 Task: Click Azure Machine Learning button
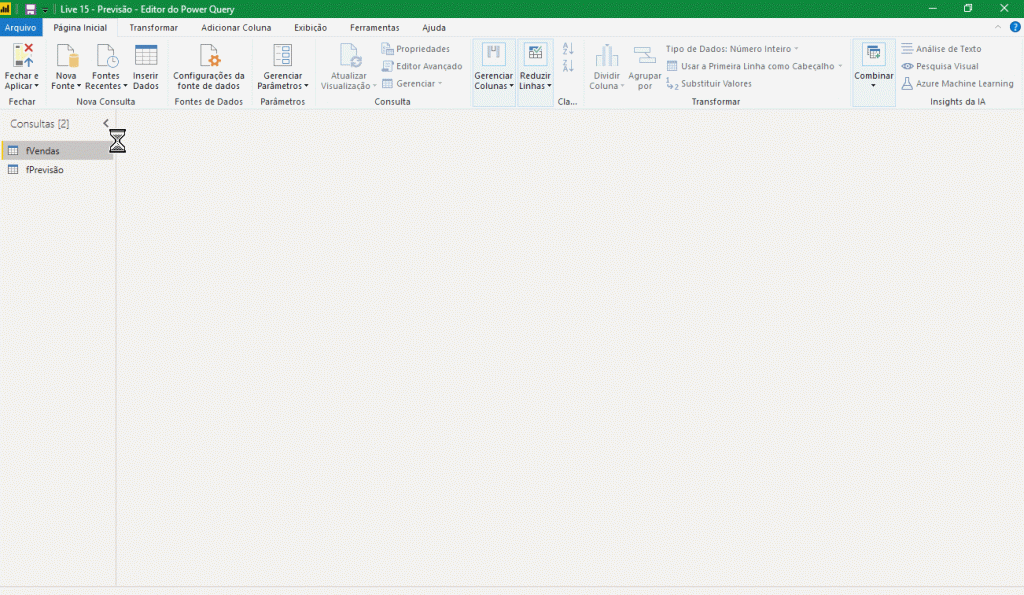(957, 84)
